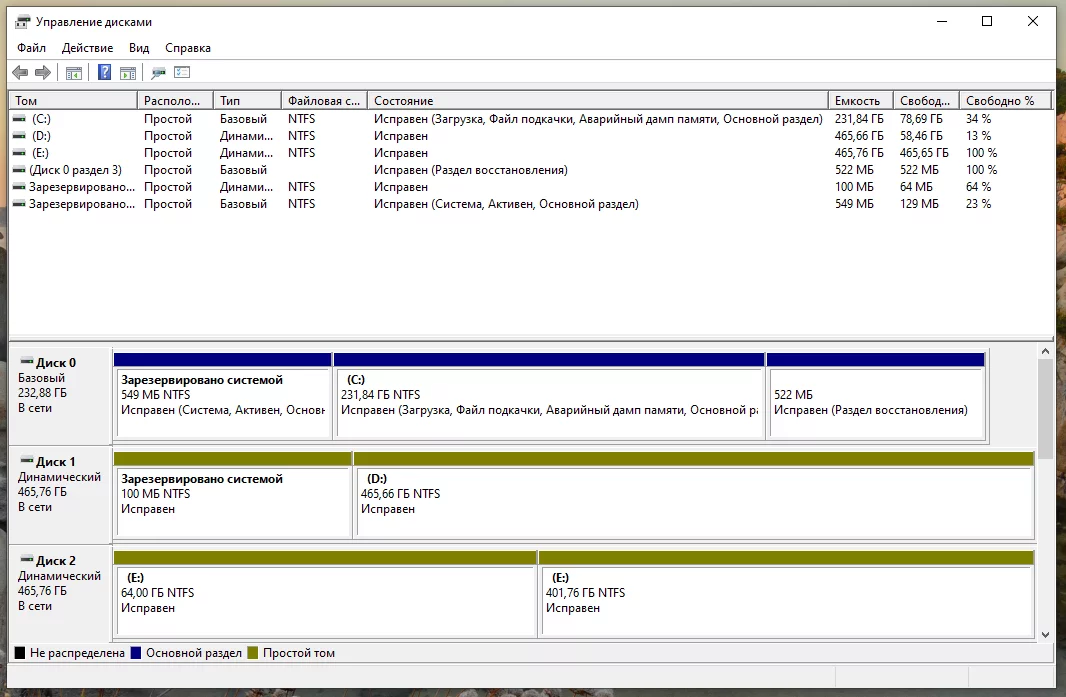
Task: Click the rescan disks toolbar icon
Action: 158,73
